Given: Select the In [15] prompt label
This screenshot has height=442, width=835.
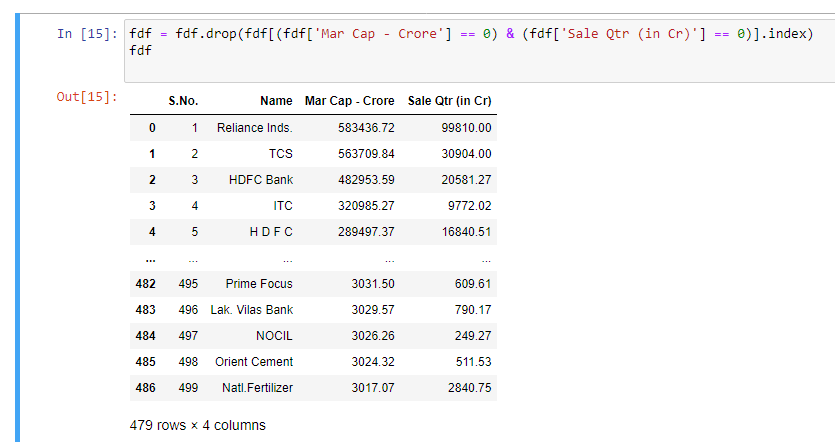Looking at the screenshot, I should [x=87, y=34].
